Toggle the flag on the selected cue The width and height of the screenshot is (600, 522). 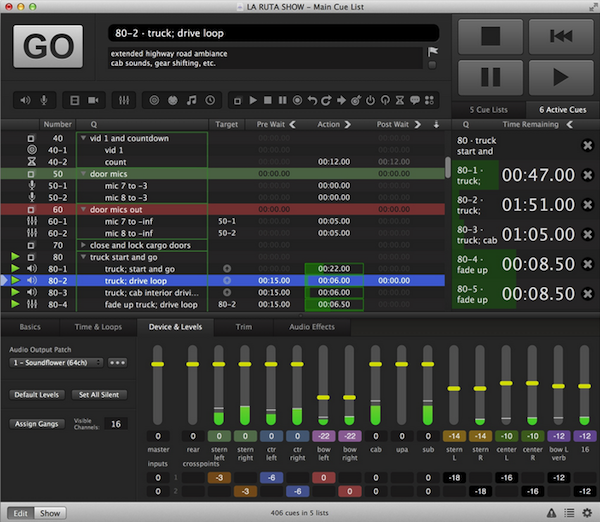pos(433,50)
